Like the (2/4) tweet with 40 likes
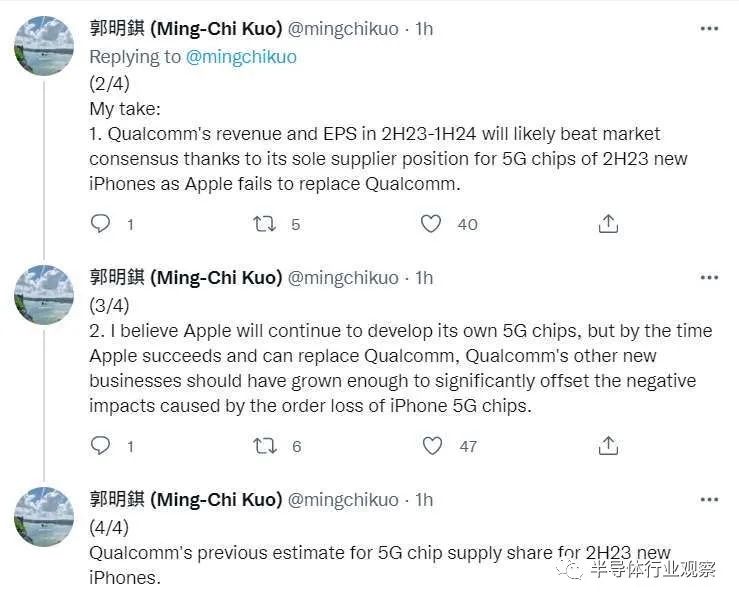Screen dimensions: 739x601 tap(431, 223)
